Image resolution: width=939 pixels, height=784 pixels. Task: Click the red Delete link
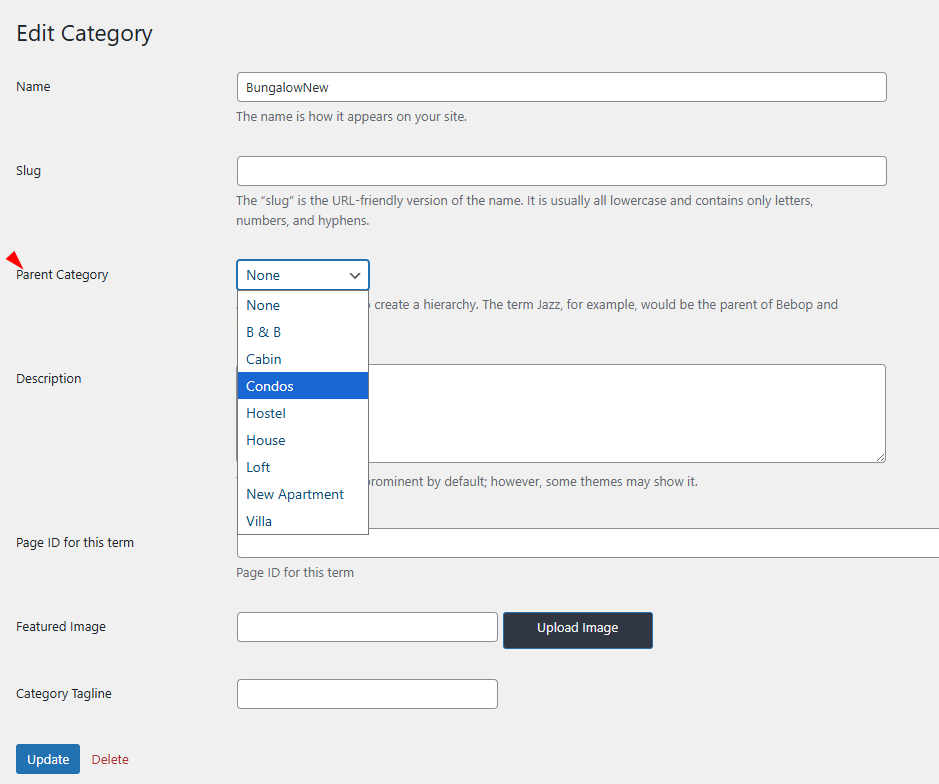coord(110,759)
